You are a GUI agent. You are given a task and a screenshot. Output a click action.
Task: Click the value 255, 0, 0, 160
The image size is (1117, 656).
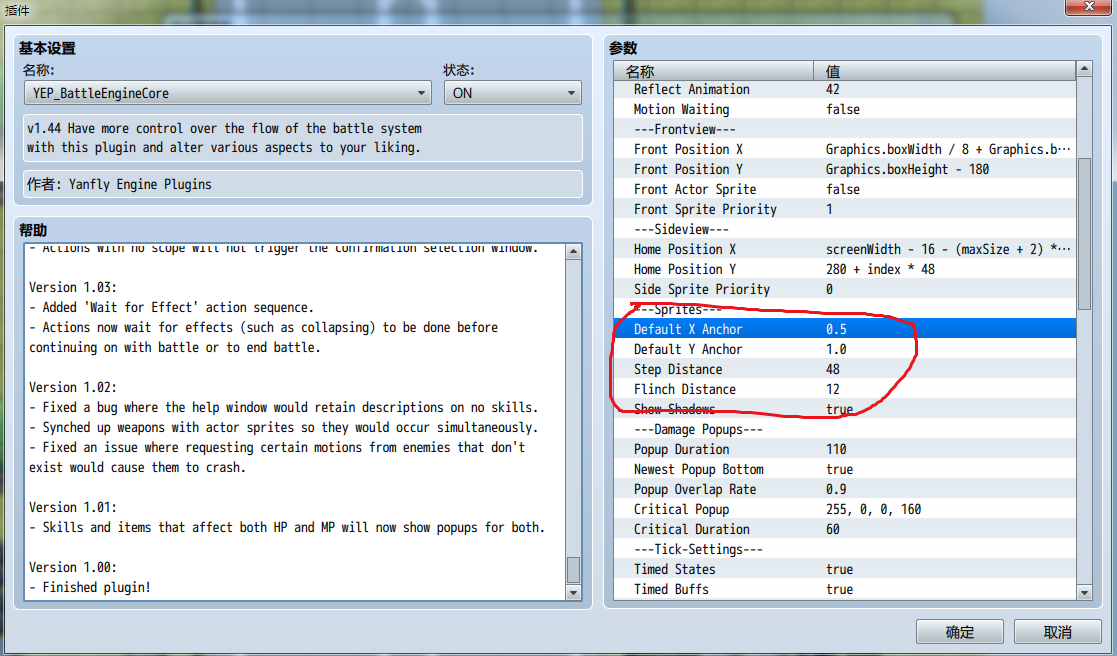point(873,509)
